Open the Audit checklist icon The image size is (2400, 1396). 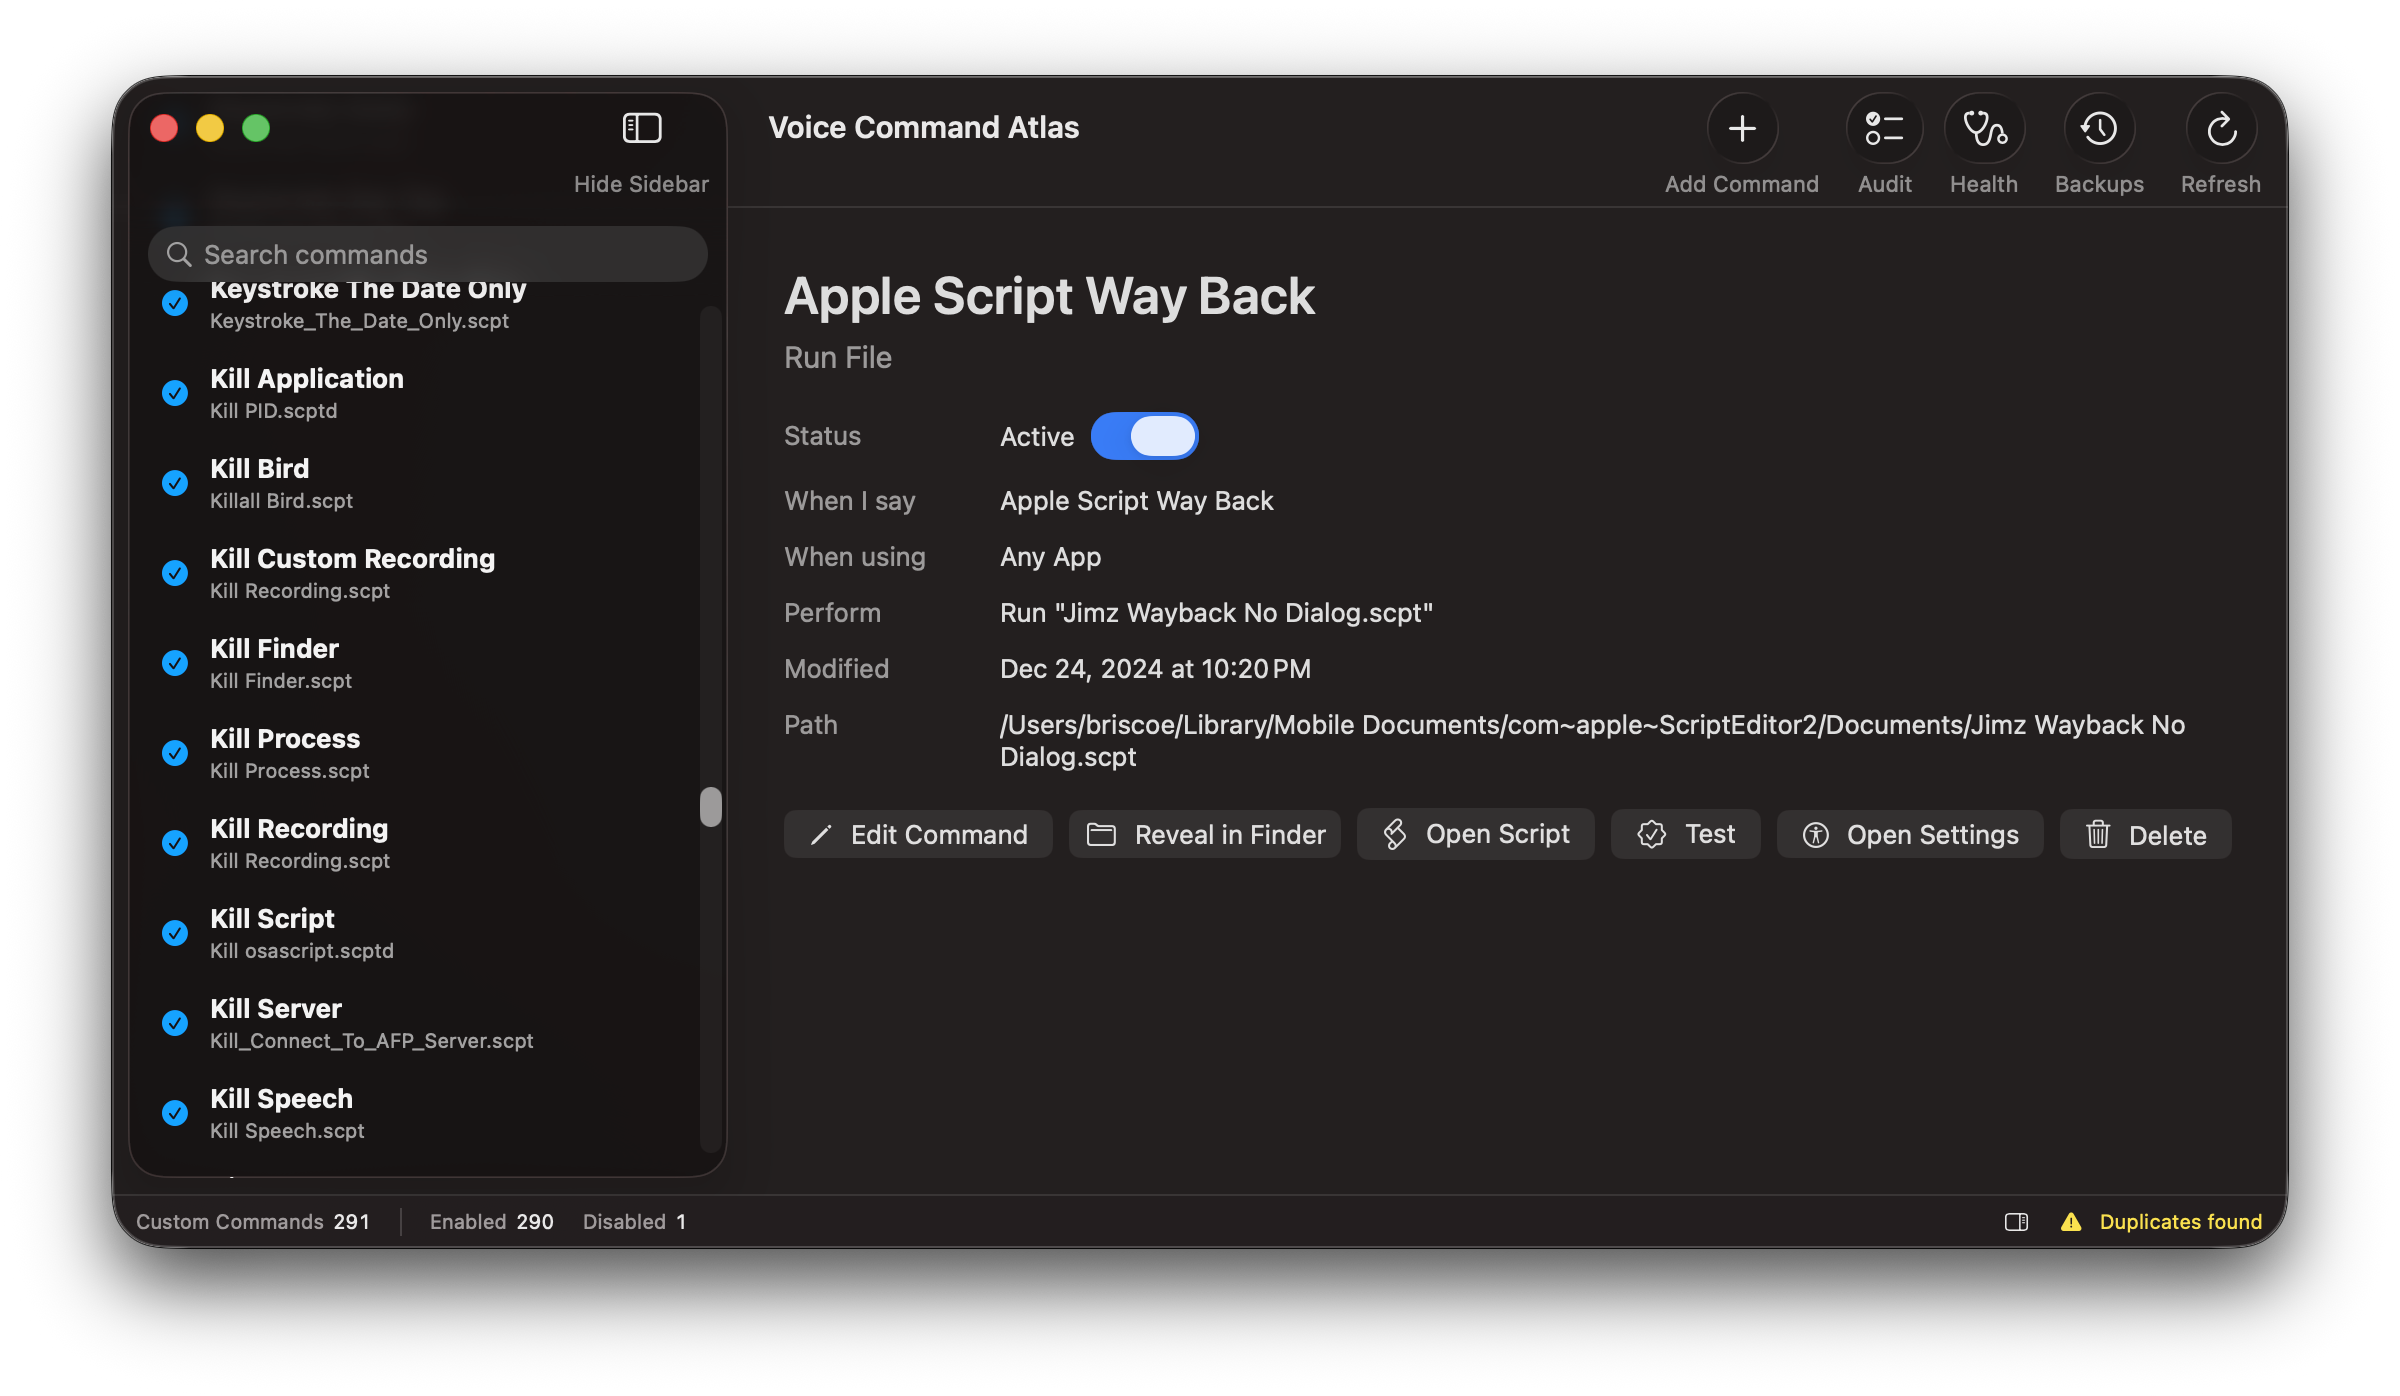(x=1884, y=128)
